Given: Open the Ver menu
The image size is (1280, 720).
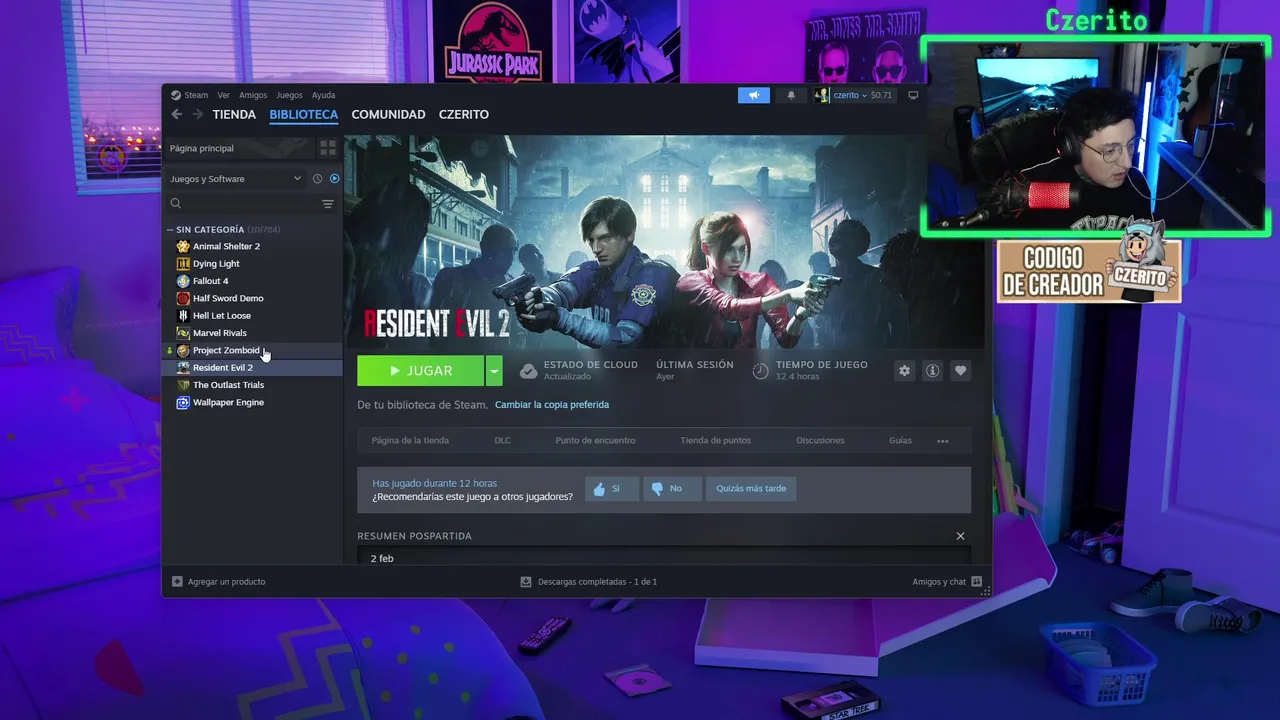Looking at the screenshot, I should point(224,95).
